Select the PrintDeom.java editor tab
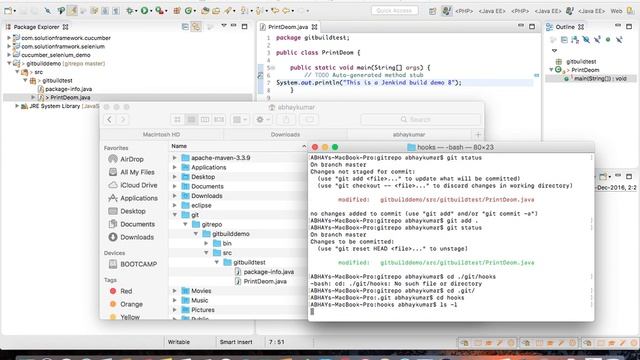The image size is (640, 360). pyautogui.click(x=288, y=27)
